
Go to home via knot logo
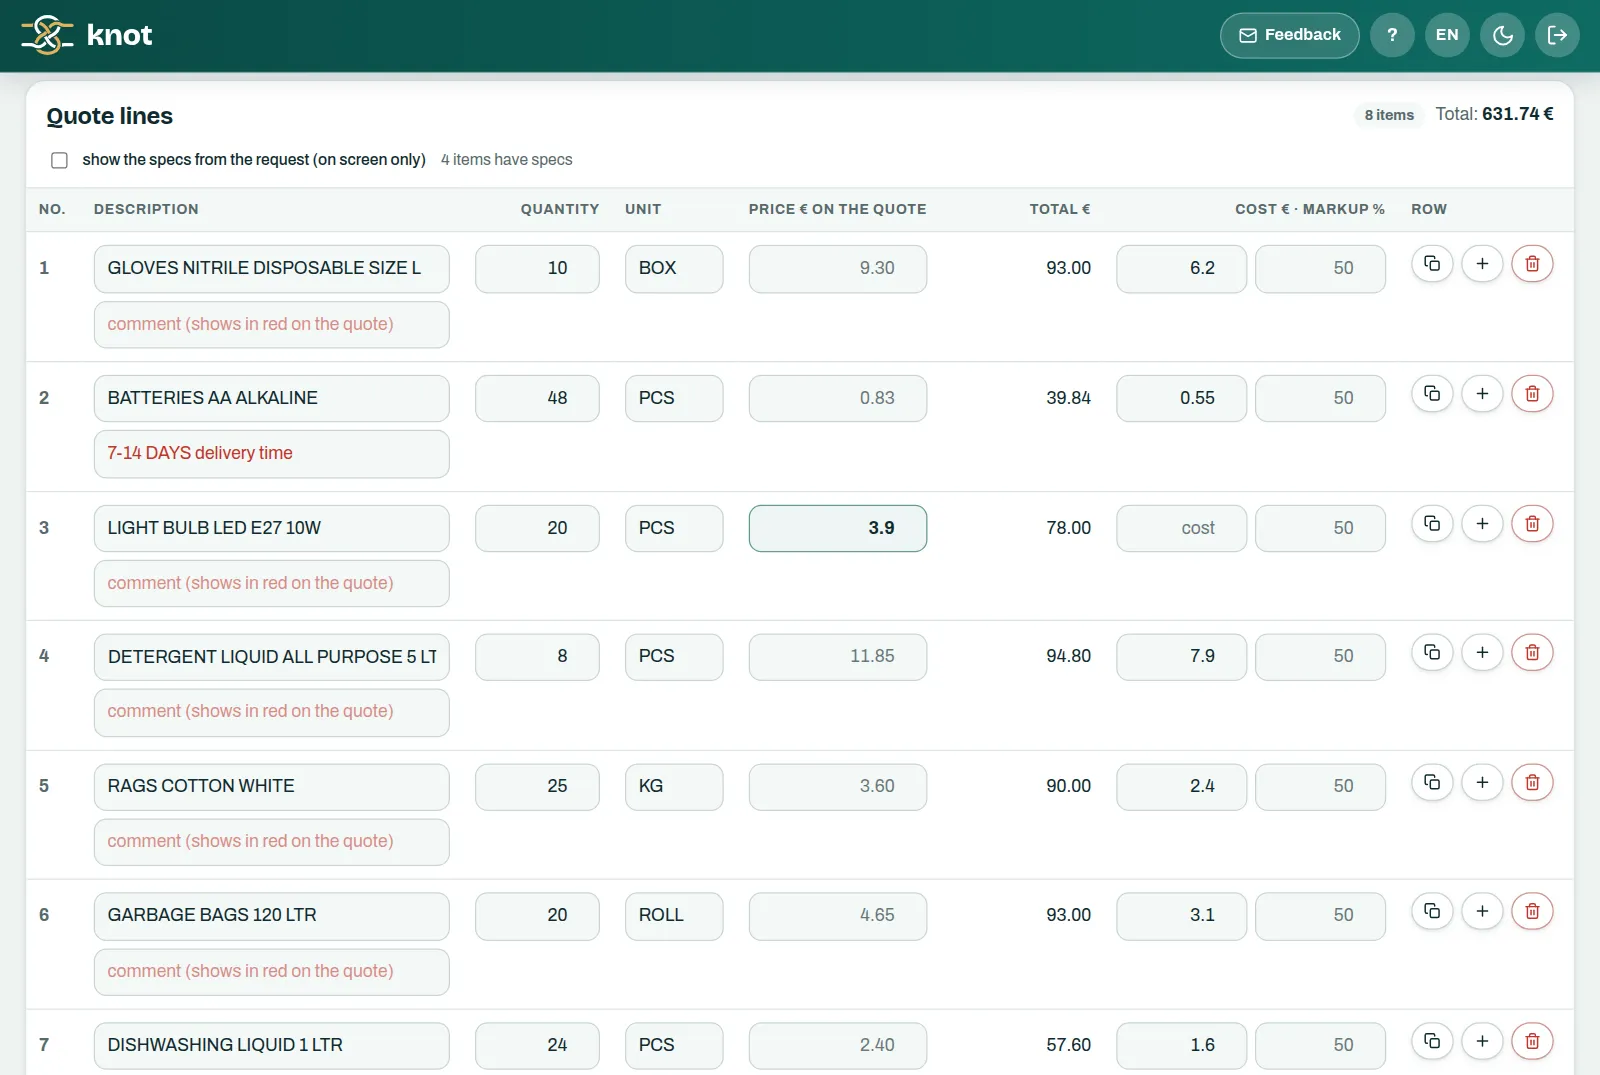tap(87, 35)
